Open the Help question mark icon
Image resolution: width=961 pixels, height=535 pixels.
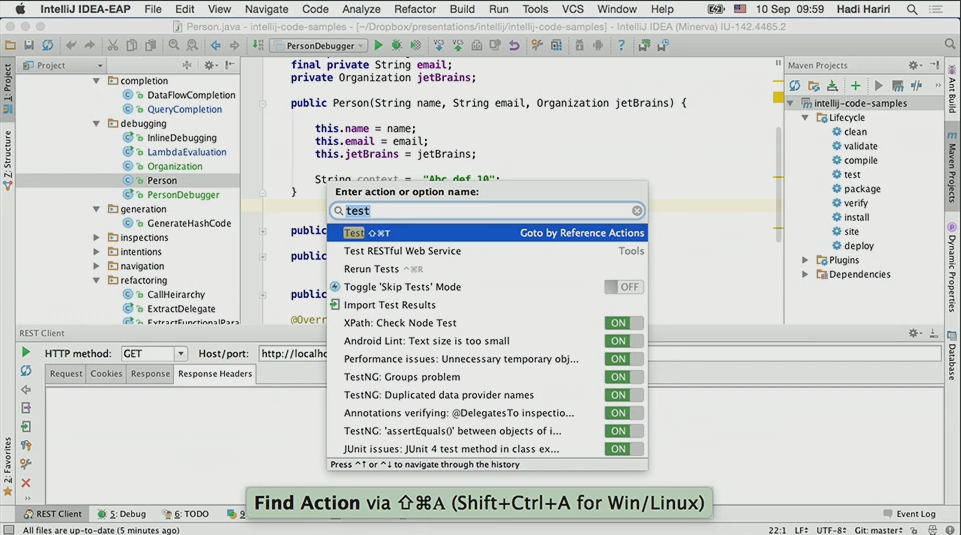pyautogui.click(x=621, y=45)
